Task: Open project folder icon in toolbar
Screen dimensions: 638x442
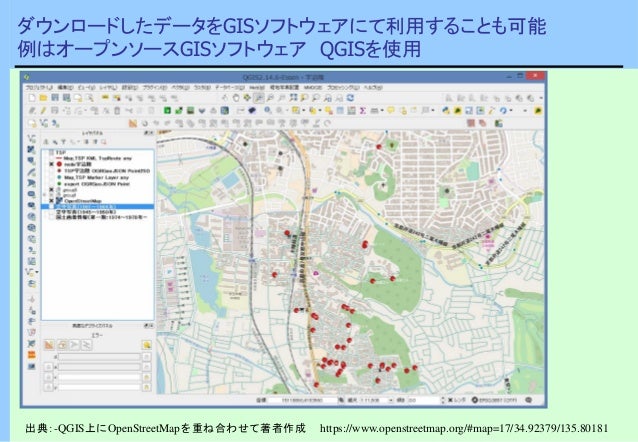Action: click(44, 98)
